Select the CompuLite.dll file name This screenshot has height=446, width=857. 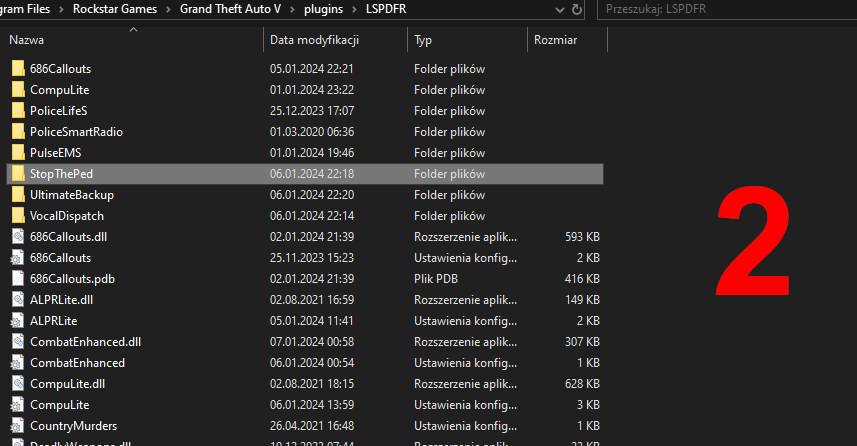67,384
